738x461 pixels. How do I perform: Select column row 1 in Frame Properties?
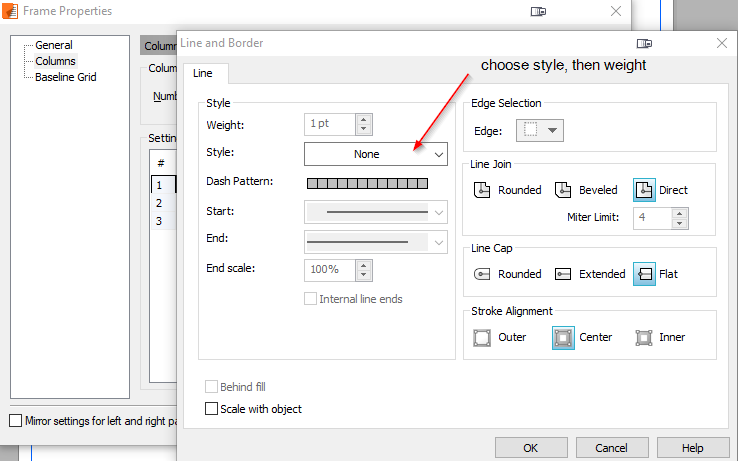pos(163,185)
